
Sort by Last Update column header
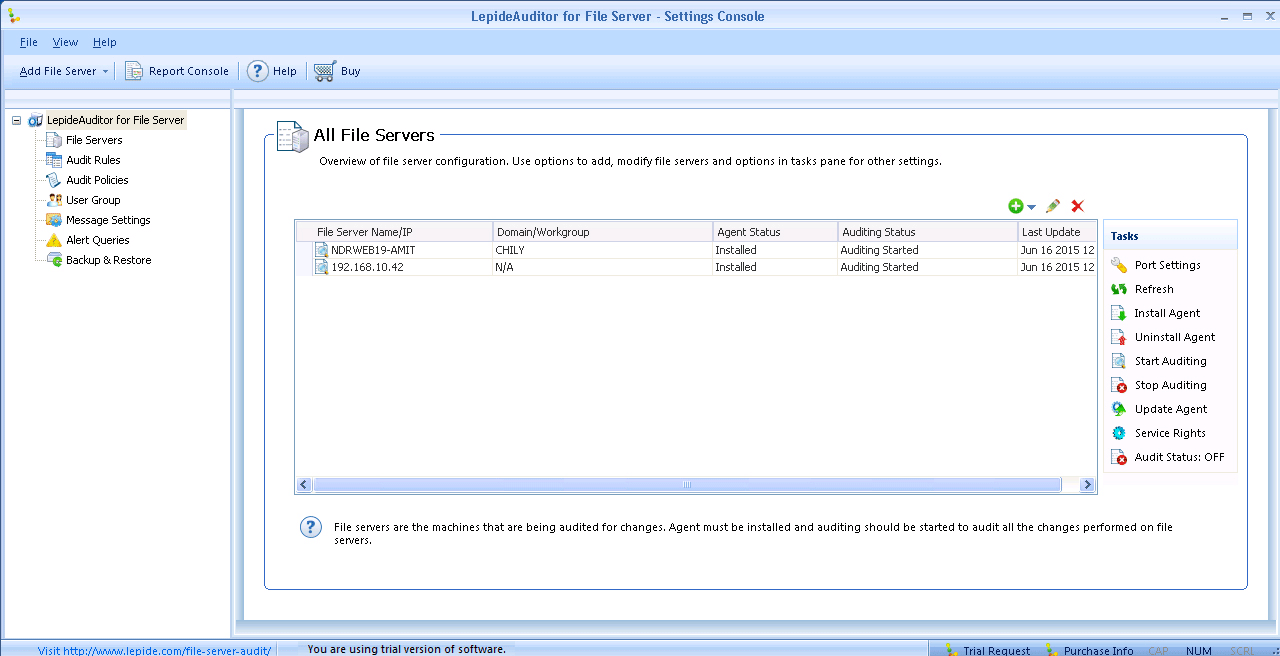coord(1057,232)
